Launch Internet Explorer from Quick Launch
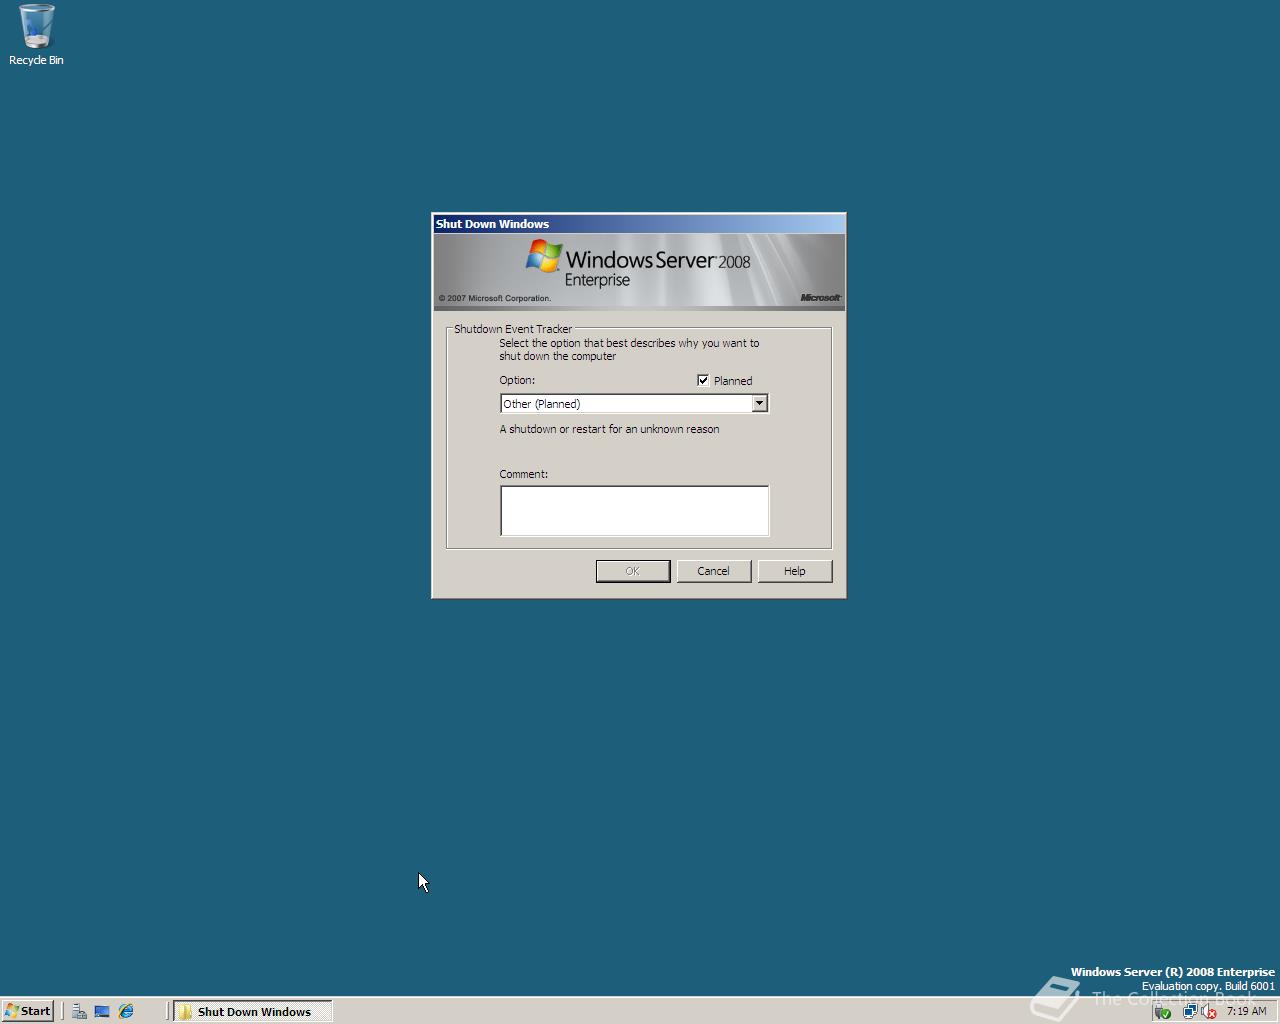The image size is (1280, 1024). [x=126, y=1011]
